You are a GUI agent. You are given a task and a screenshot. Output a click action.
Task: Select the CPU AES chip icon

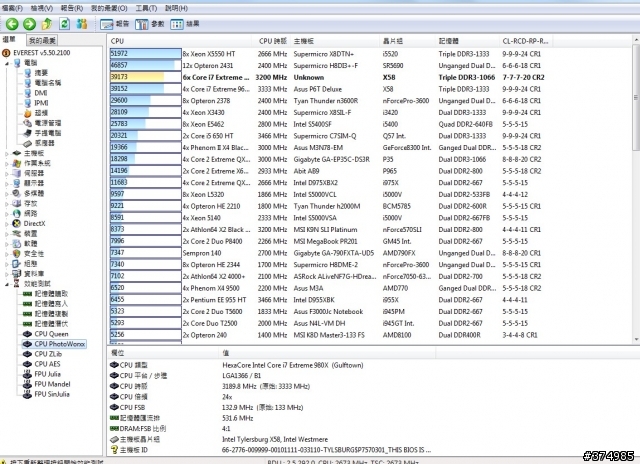click(x=27, y=364)
